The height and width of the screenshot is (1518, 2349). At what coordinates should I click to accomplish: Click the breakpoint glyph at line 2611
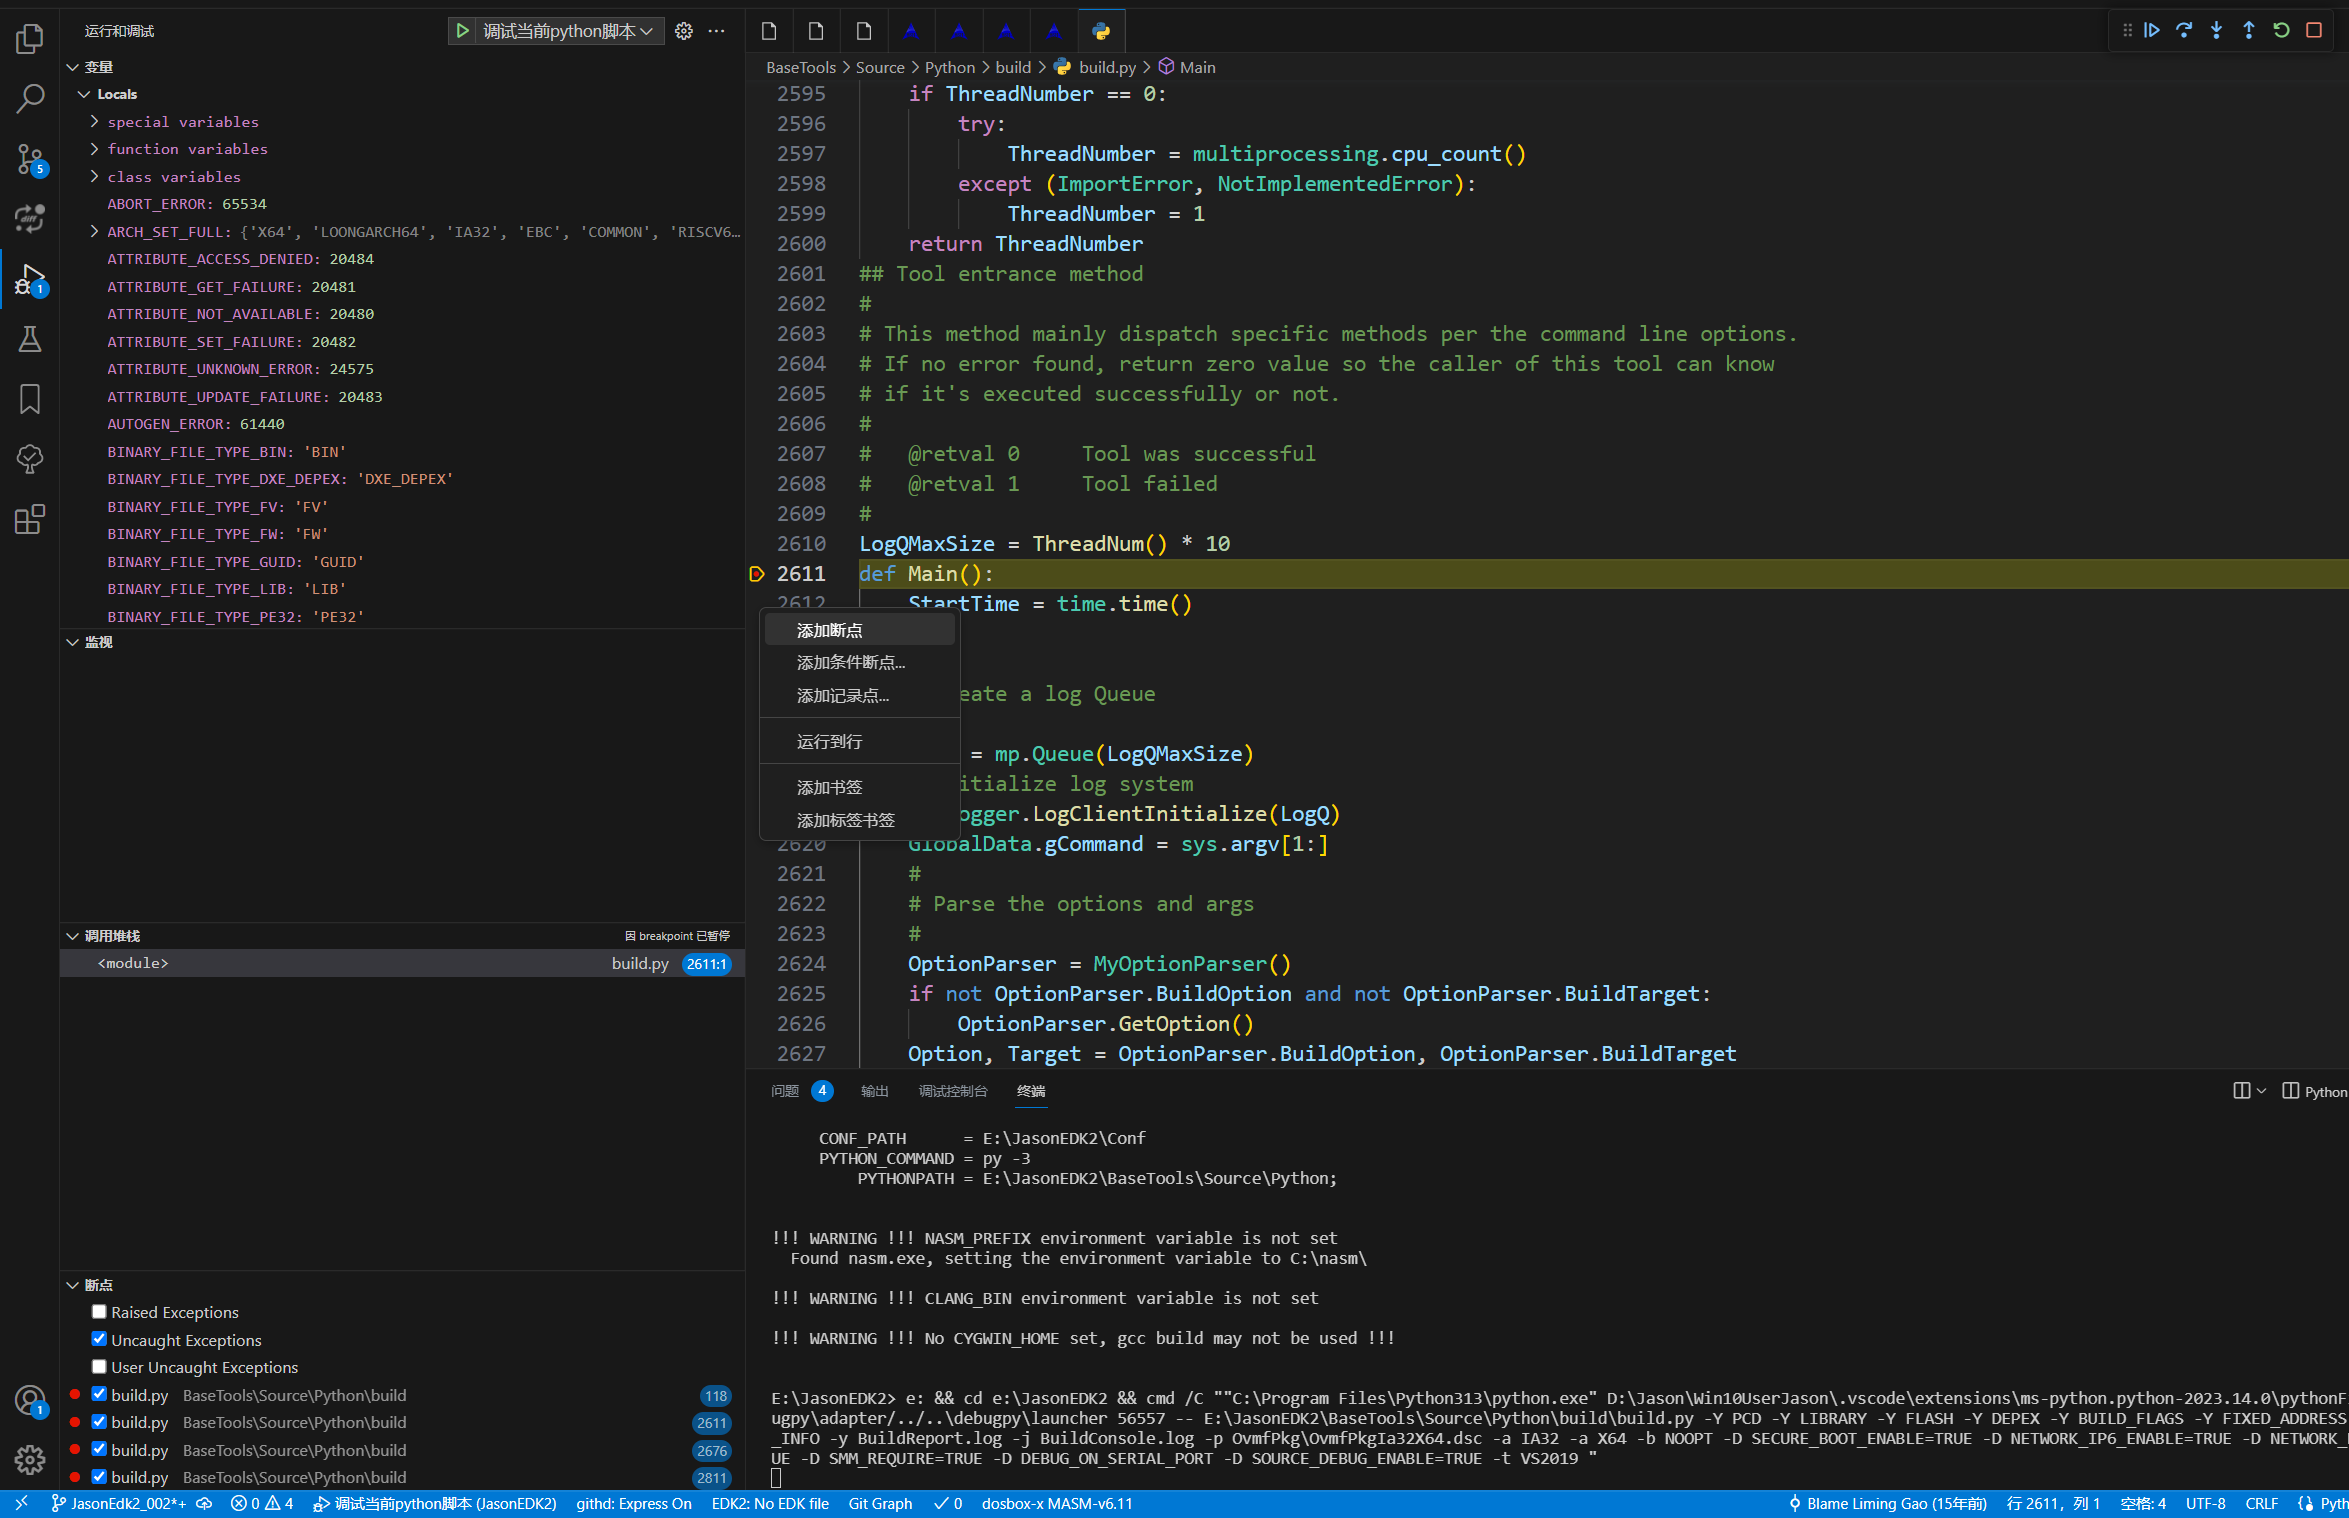757,574
